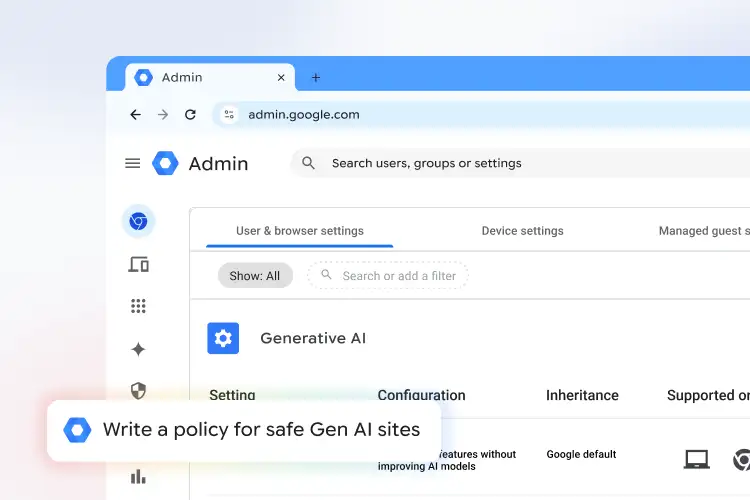This screenshot has width=750, height=500.
Task: Open Chrome browser section in sidebar
Action: [138, 221]
